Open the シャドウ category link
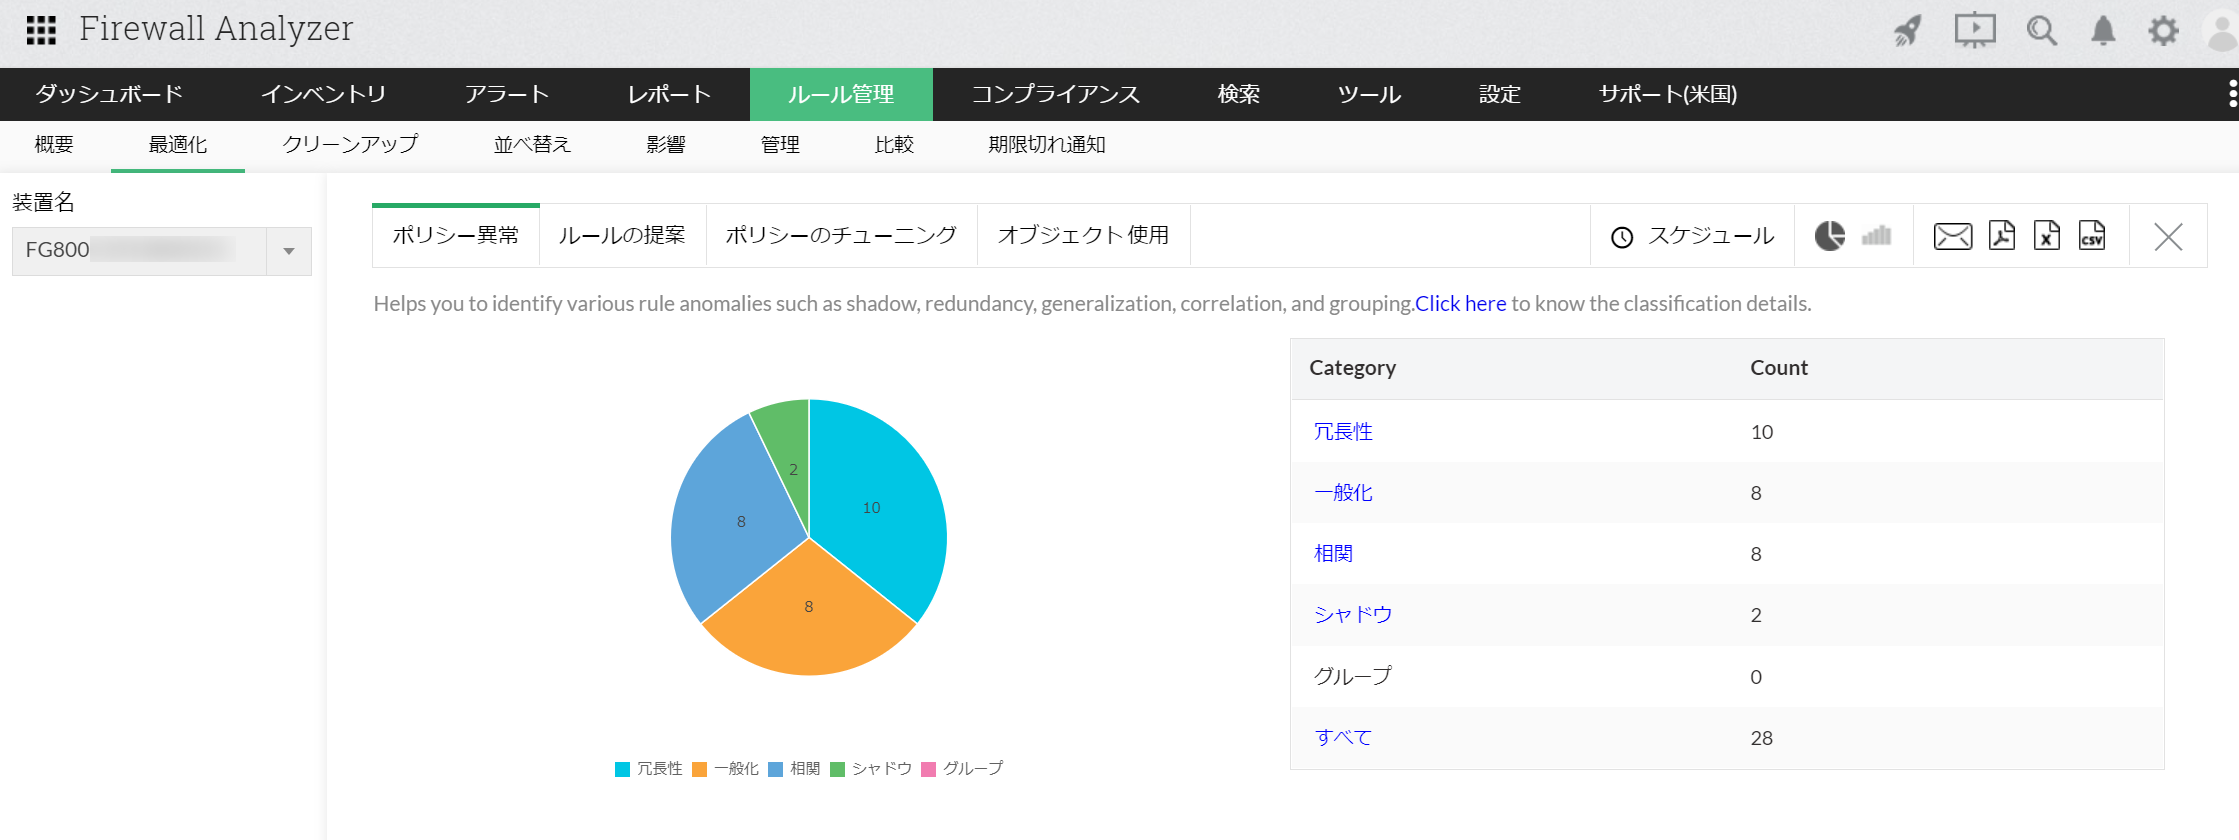Image resolution: width=2239 pixels, height=840 pixels. [1352, 615]
